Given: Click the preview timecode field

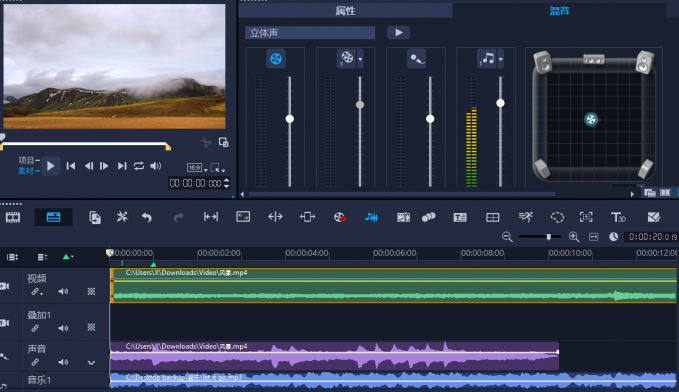Looking at the screenshot, I should pyautogui.click(x=195, y=183).
